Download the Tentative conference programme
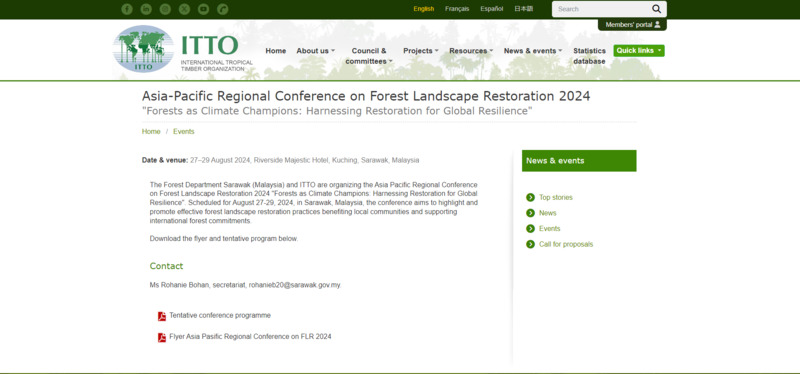 point(220,315)
